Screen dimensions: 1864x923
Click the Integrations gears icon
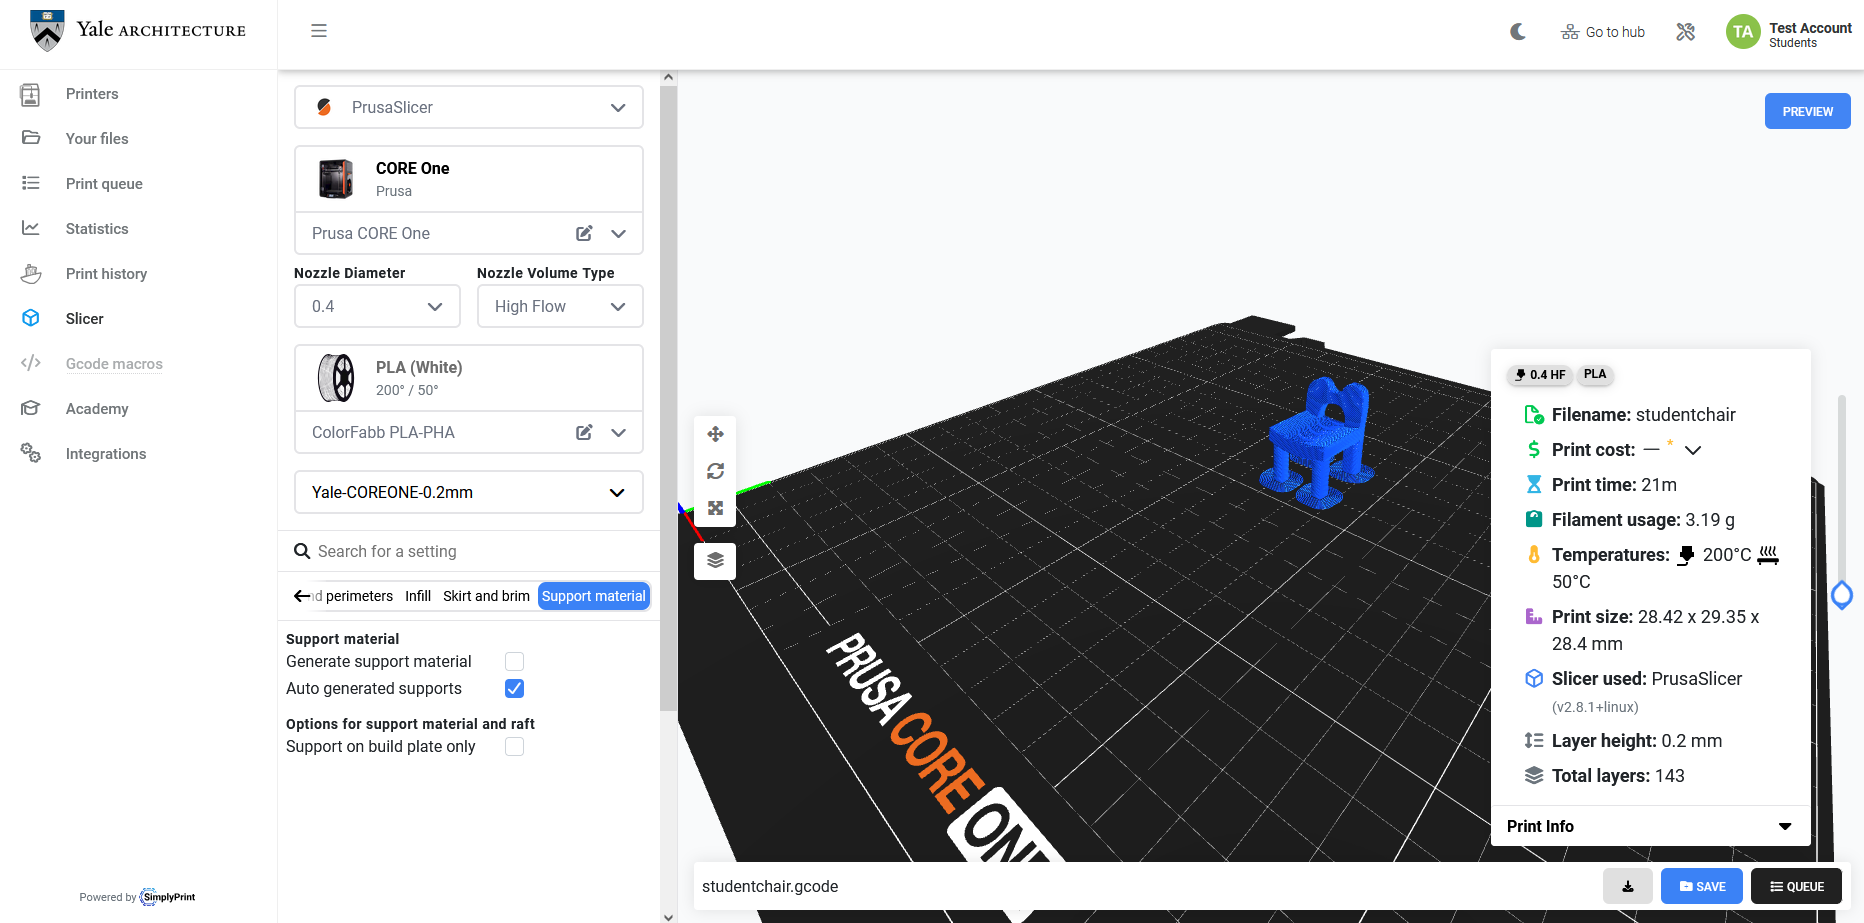click(31, 453)
